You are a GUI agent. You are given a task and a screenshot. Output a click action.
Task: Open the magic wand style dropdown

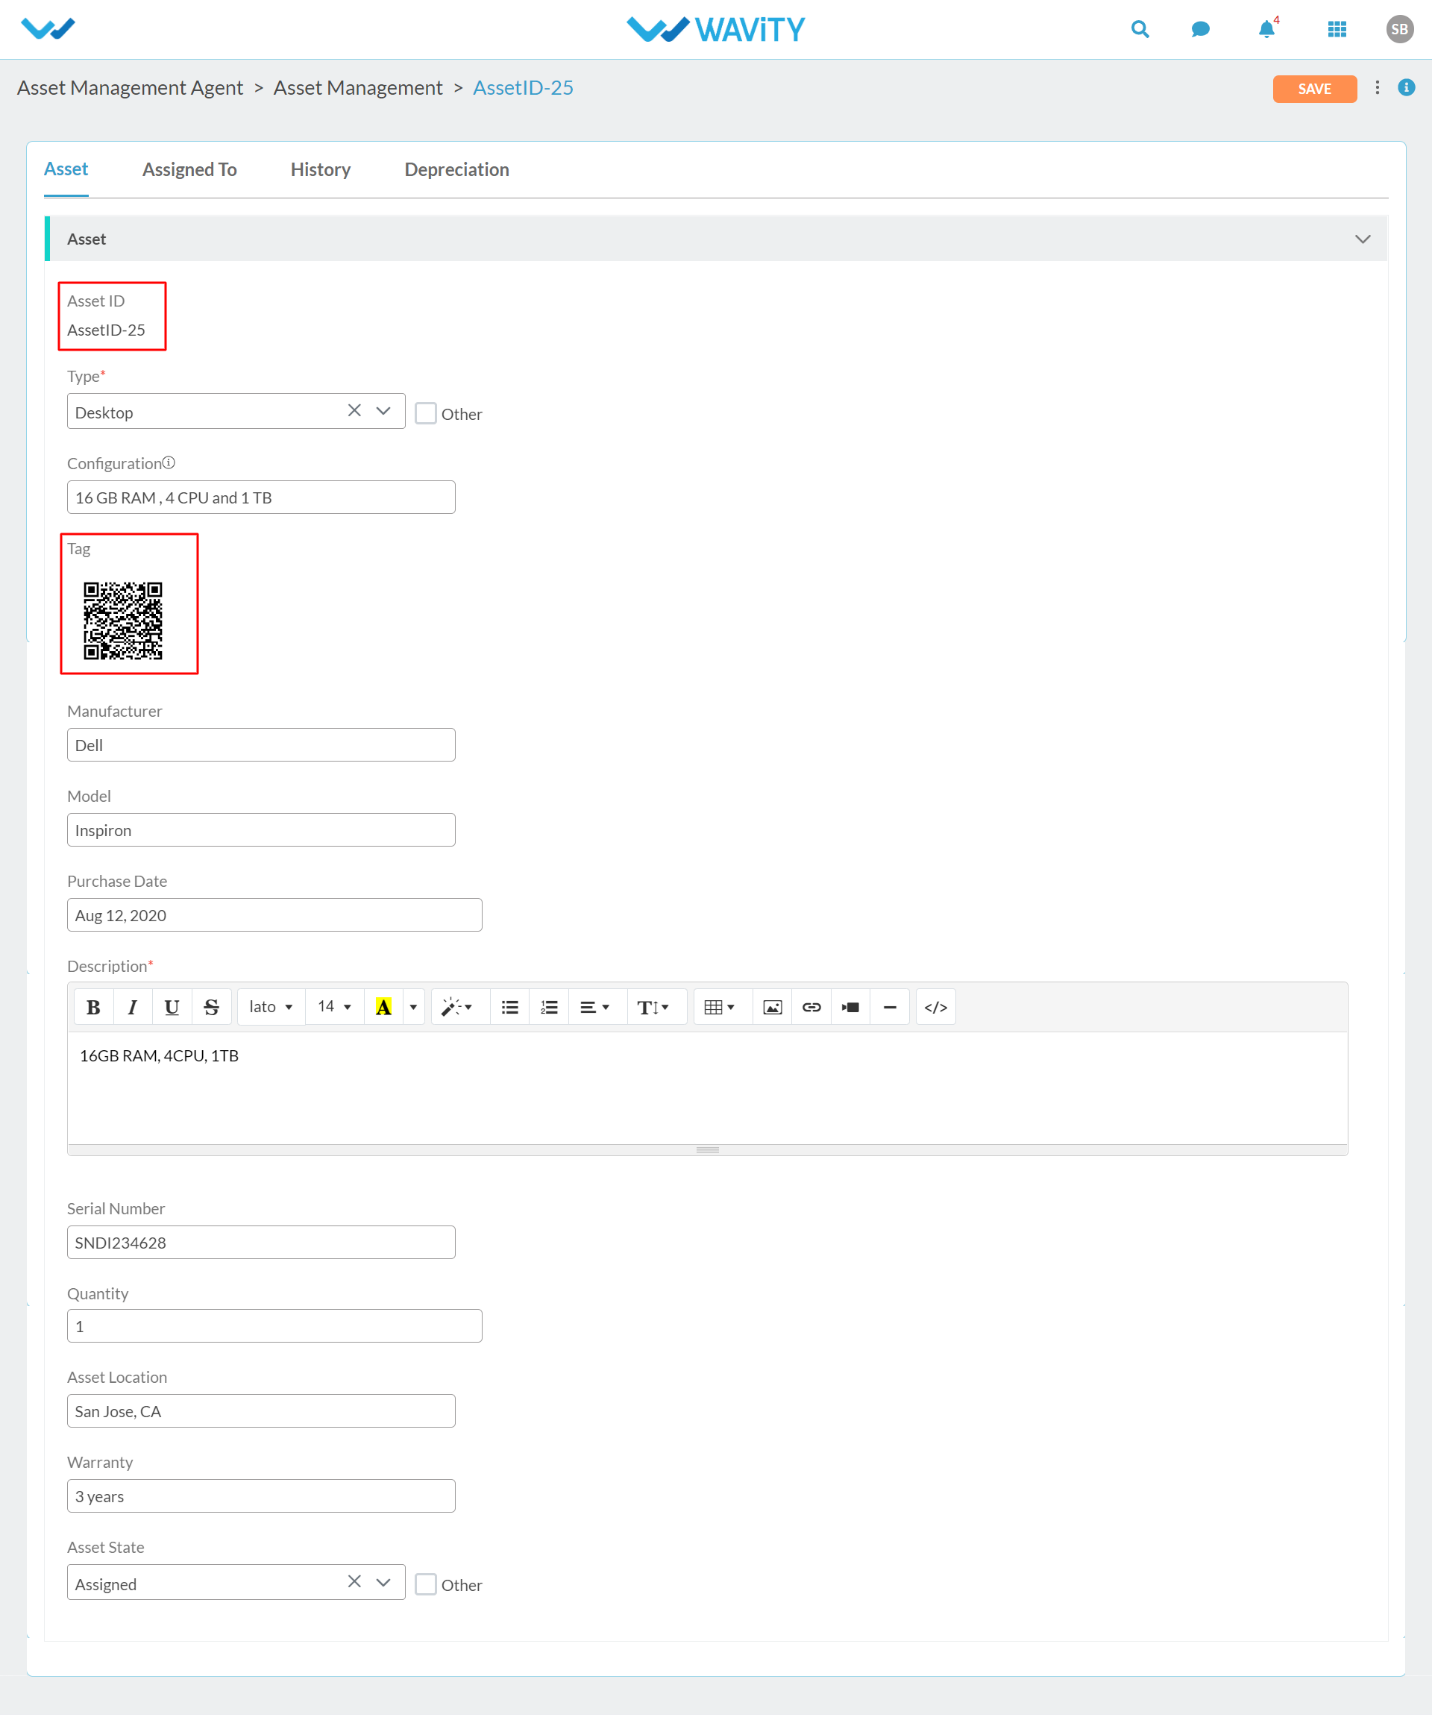[x=458, y=1007]
